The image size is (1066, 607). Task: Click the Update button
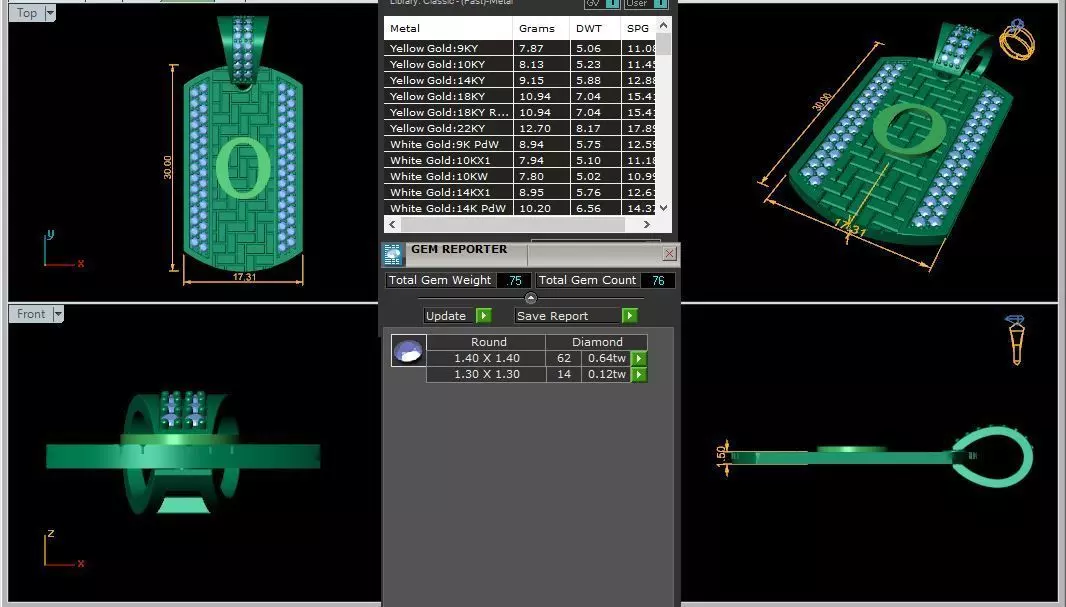tap(449, 315)
